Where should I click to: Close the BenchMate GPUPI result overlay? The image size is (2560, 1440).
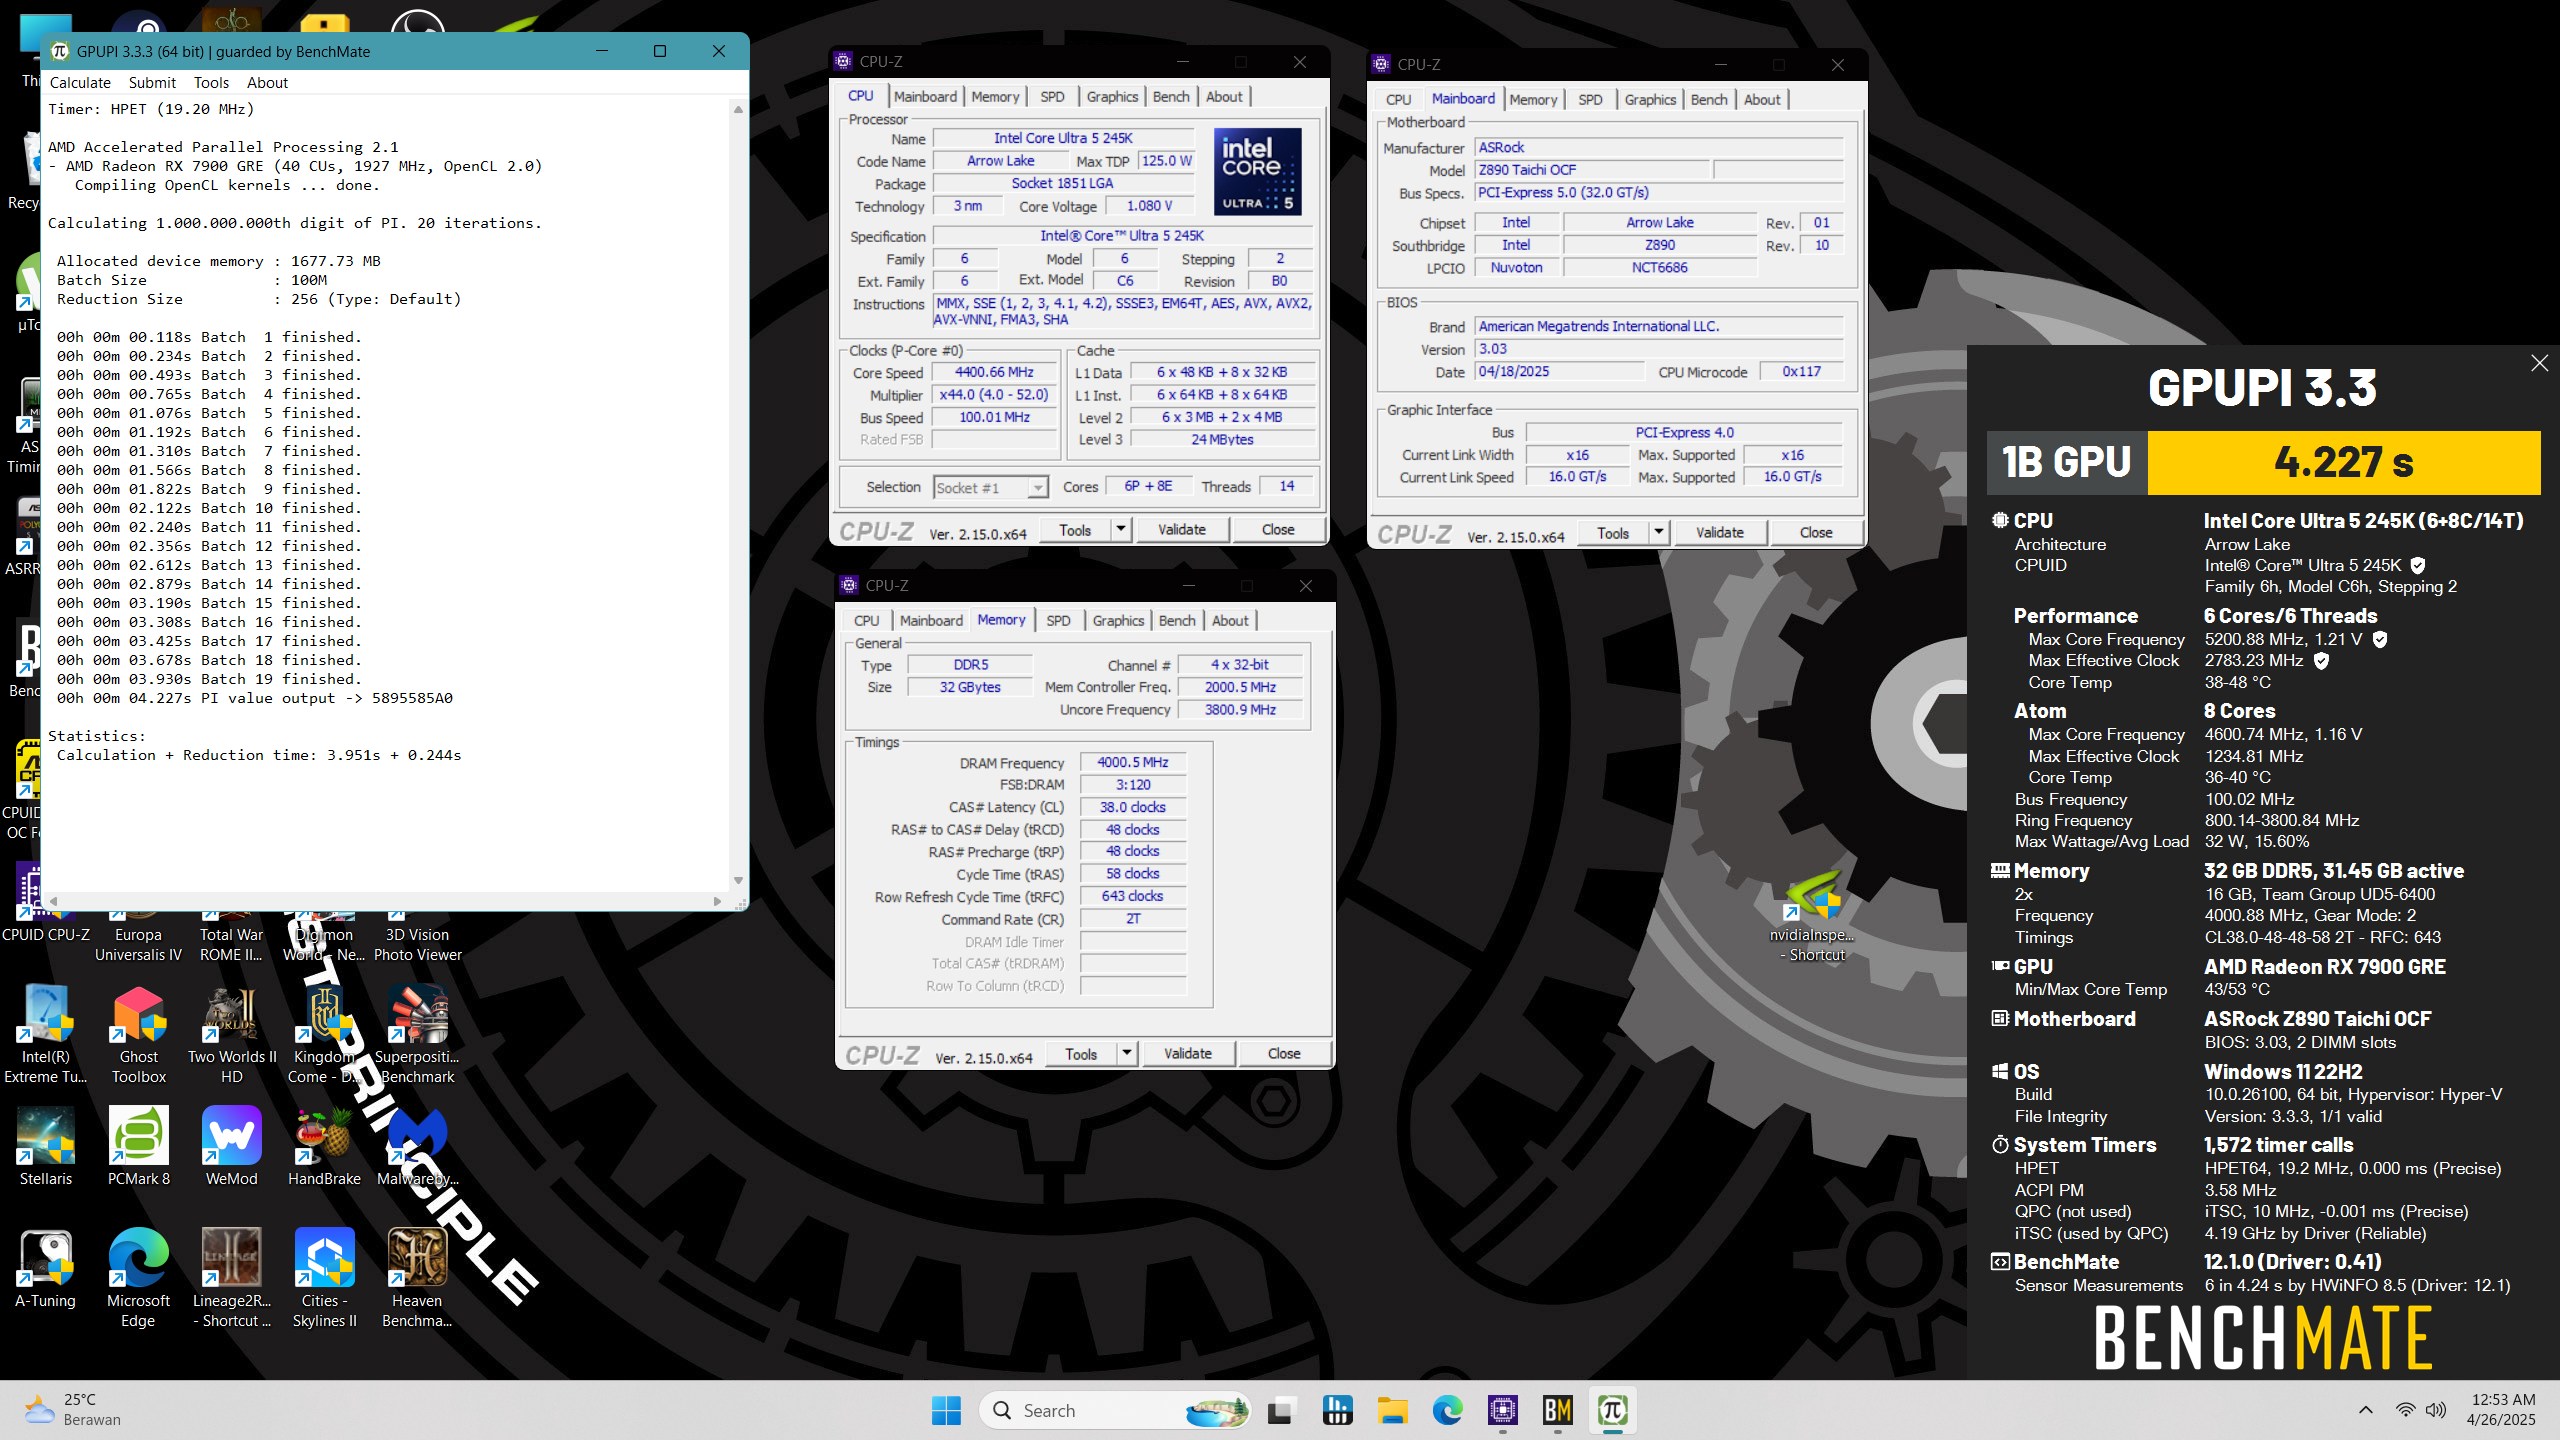pyautogui.click(x=2539, y=364)
